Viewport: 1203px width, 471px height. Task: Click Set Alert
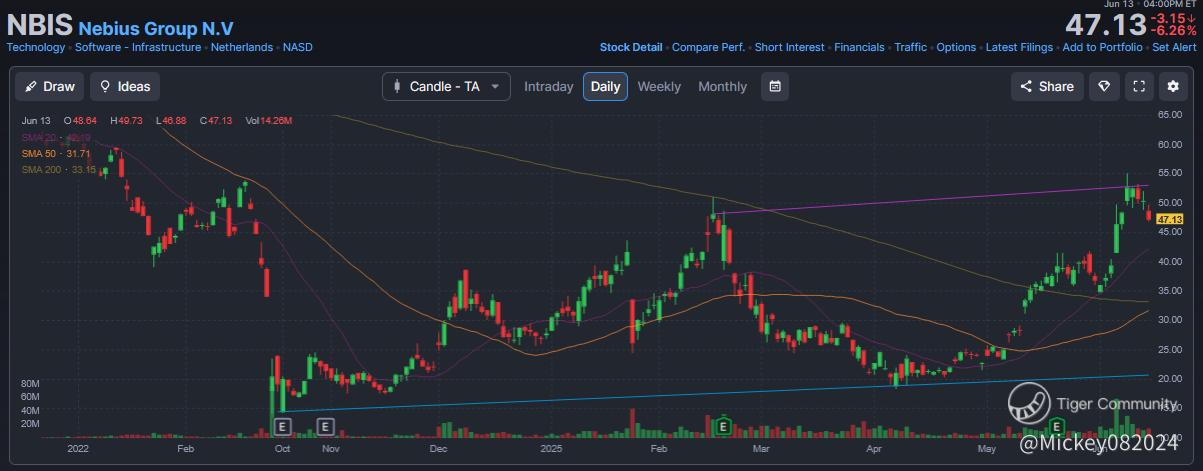pyautogui.click(x=1174, y=47)
